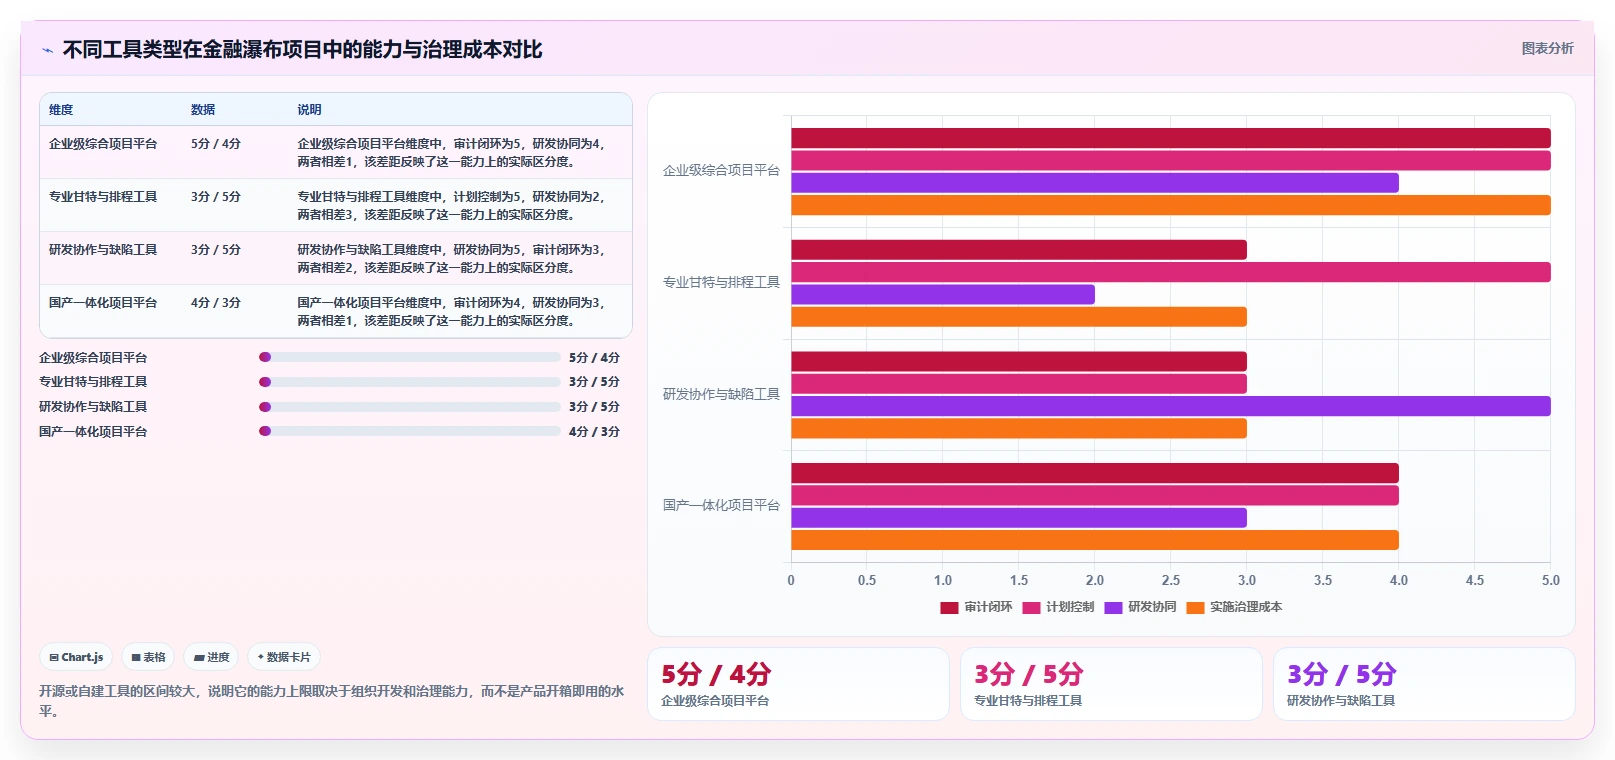Click the 4分 / 3分 value in the table
Screen dimensions: 1615x760
[216, 303]
